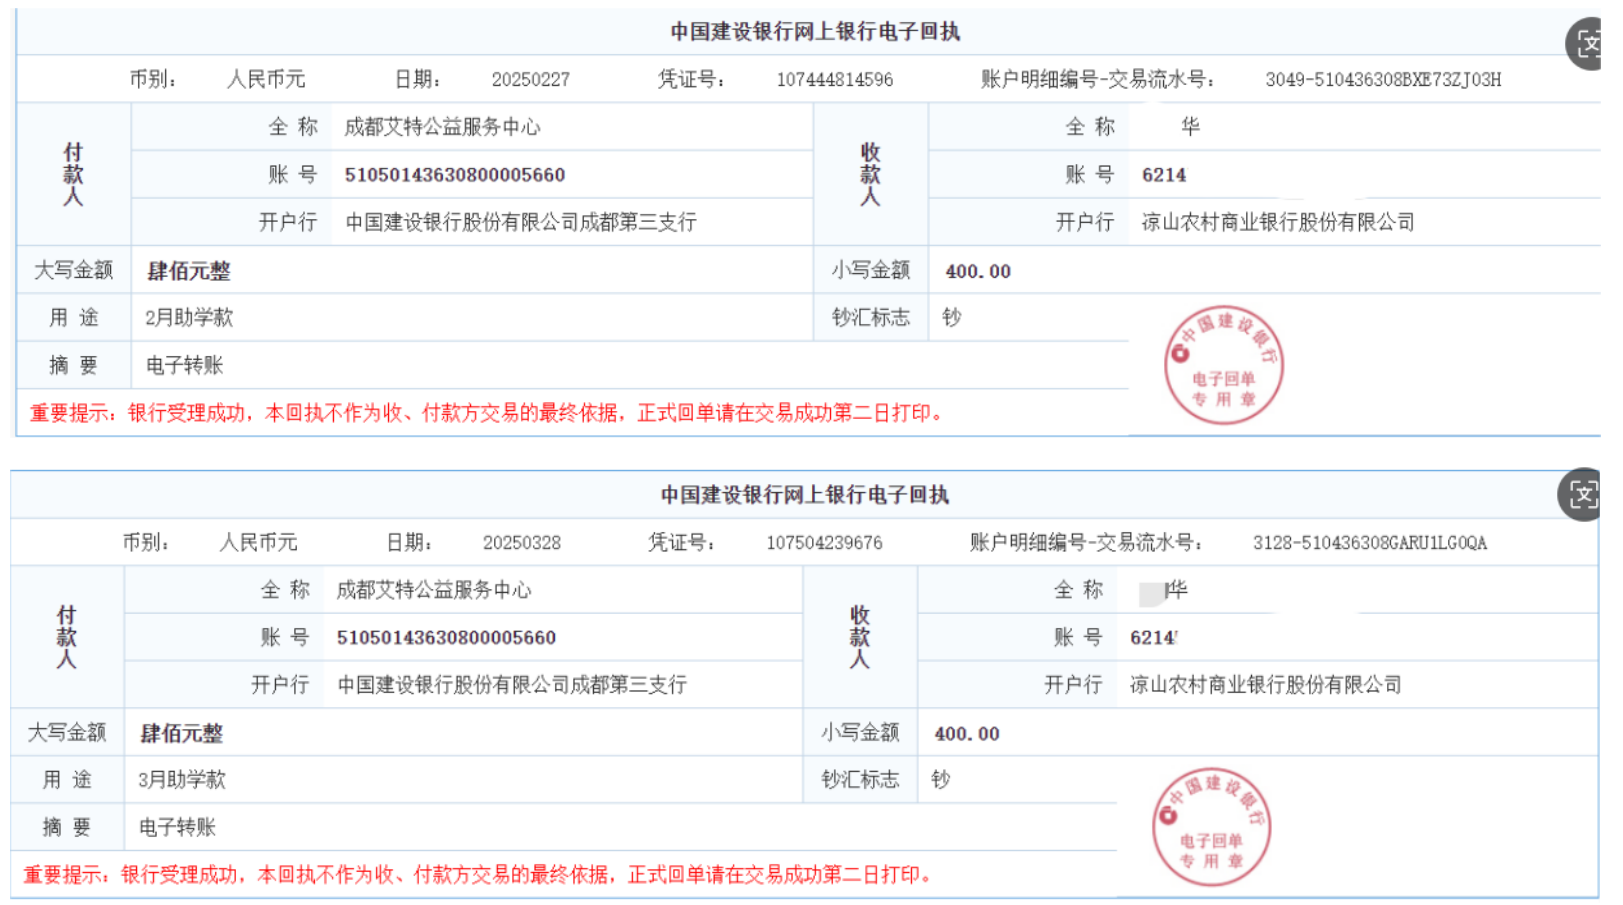Image resolution: width=1623 pixels, height=905 pixels.
Task: Click the second receipt's payer bank 中国建设银行股份有限公司成都第三支行
Action: [x=512, y=685]
